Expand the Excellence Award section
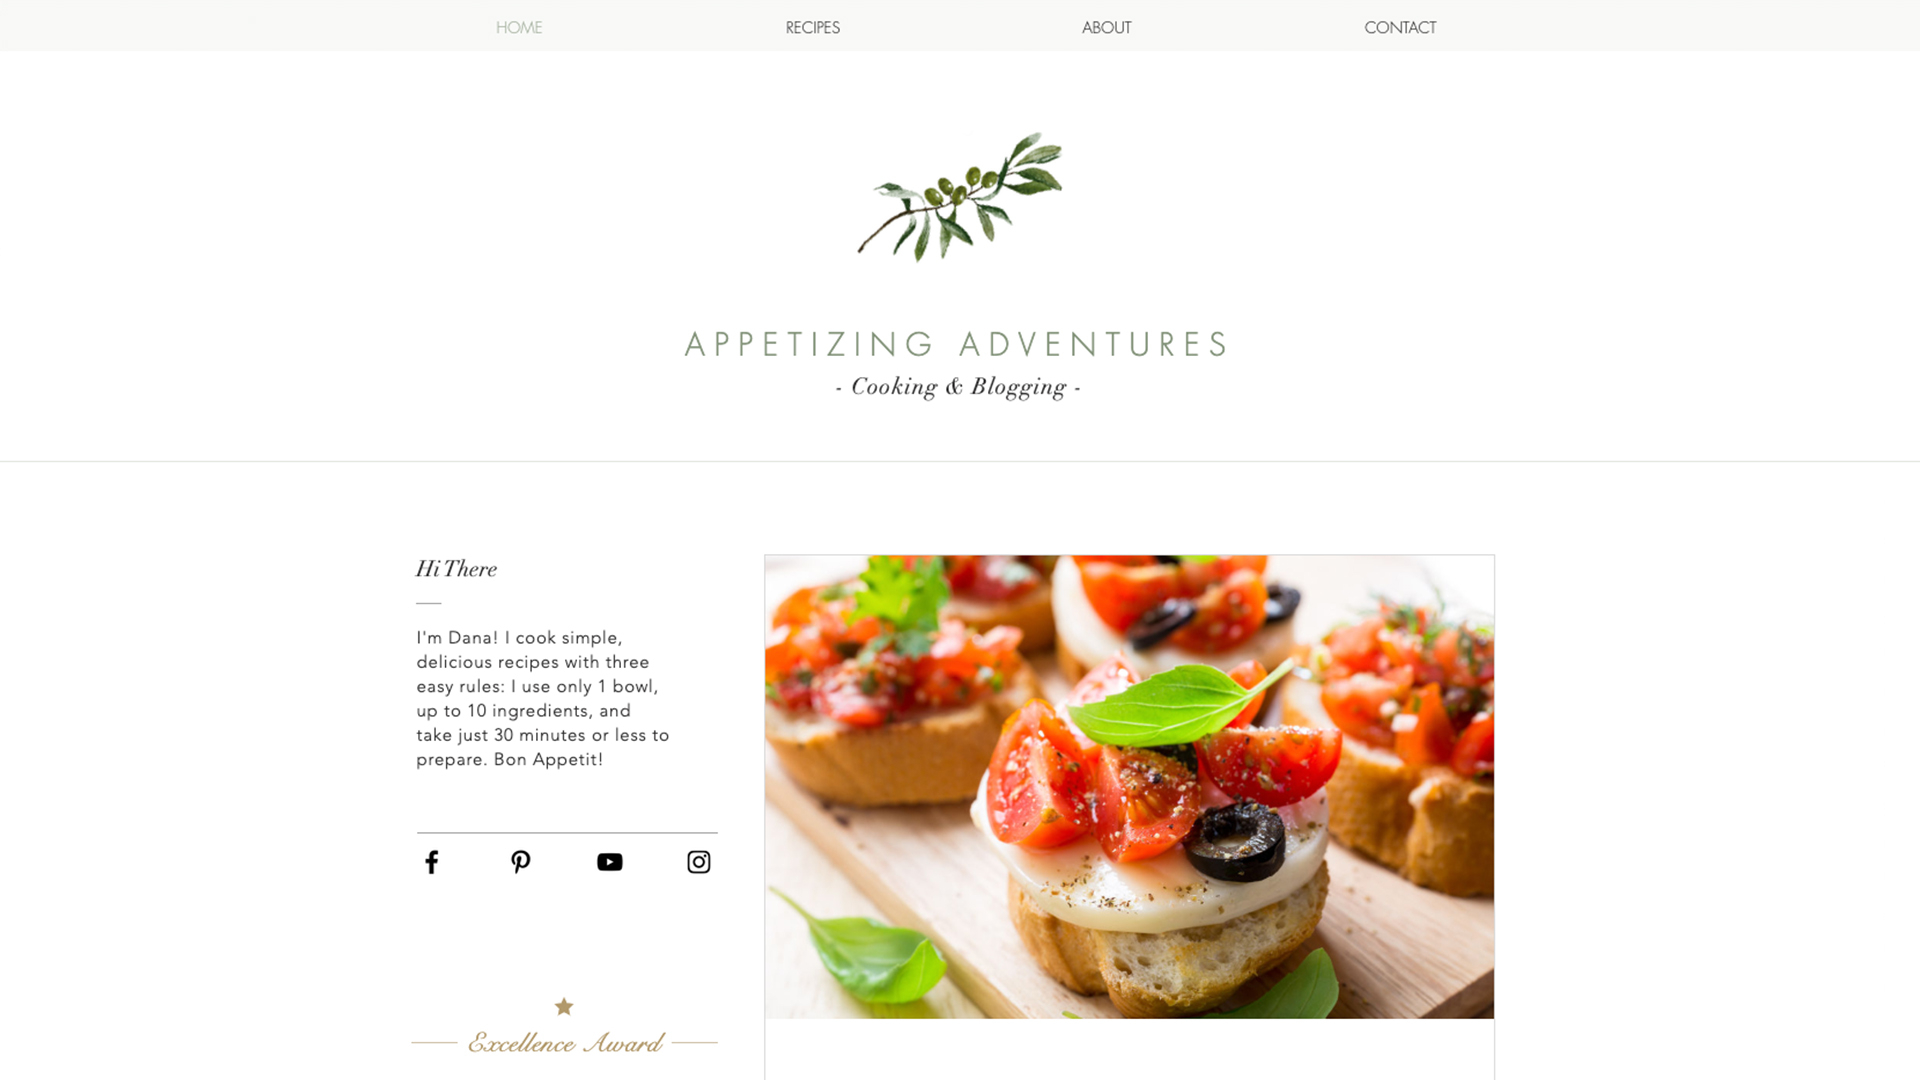 tap(564, 1042)
